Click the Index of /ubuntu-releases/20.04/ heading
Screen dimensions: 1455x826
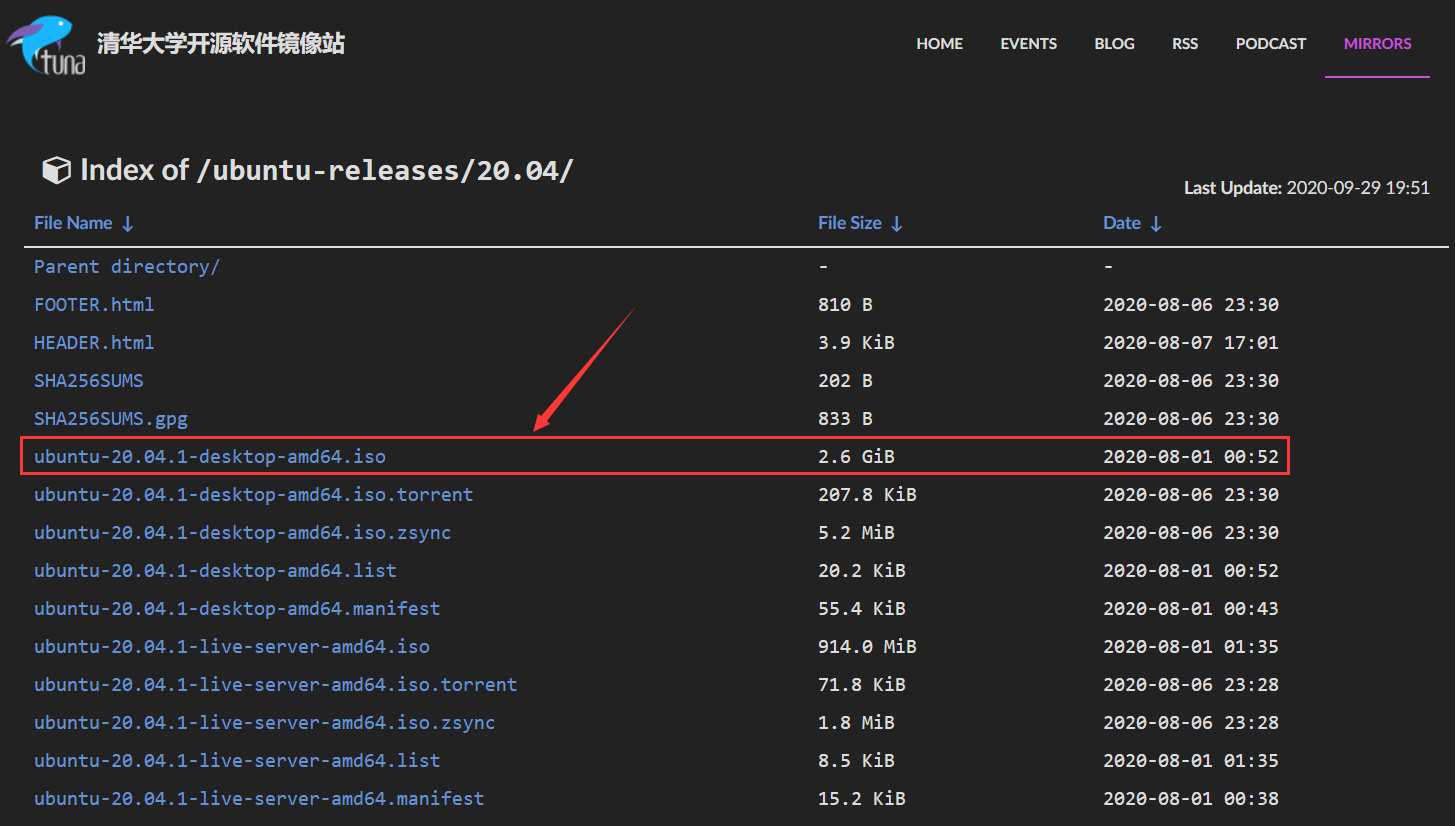(327, 170)
